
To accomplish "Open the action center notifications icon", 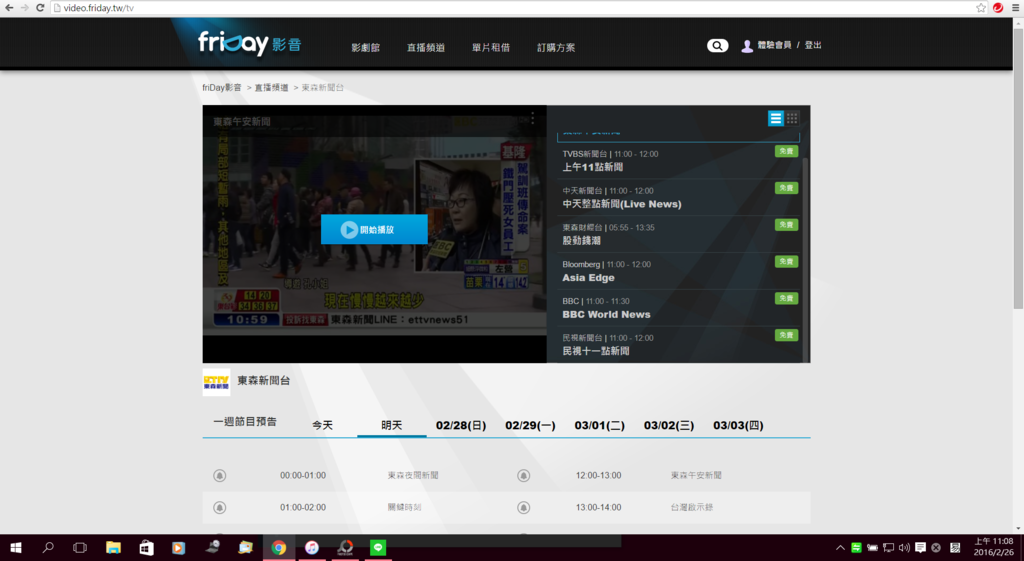I will tap(920, 547).
